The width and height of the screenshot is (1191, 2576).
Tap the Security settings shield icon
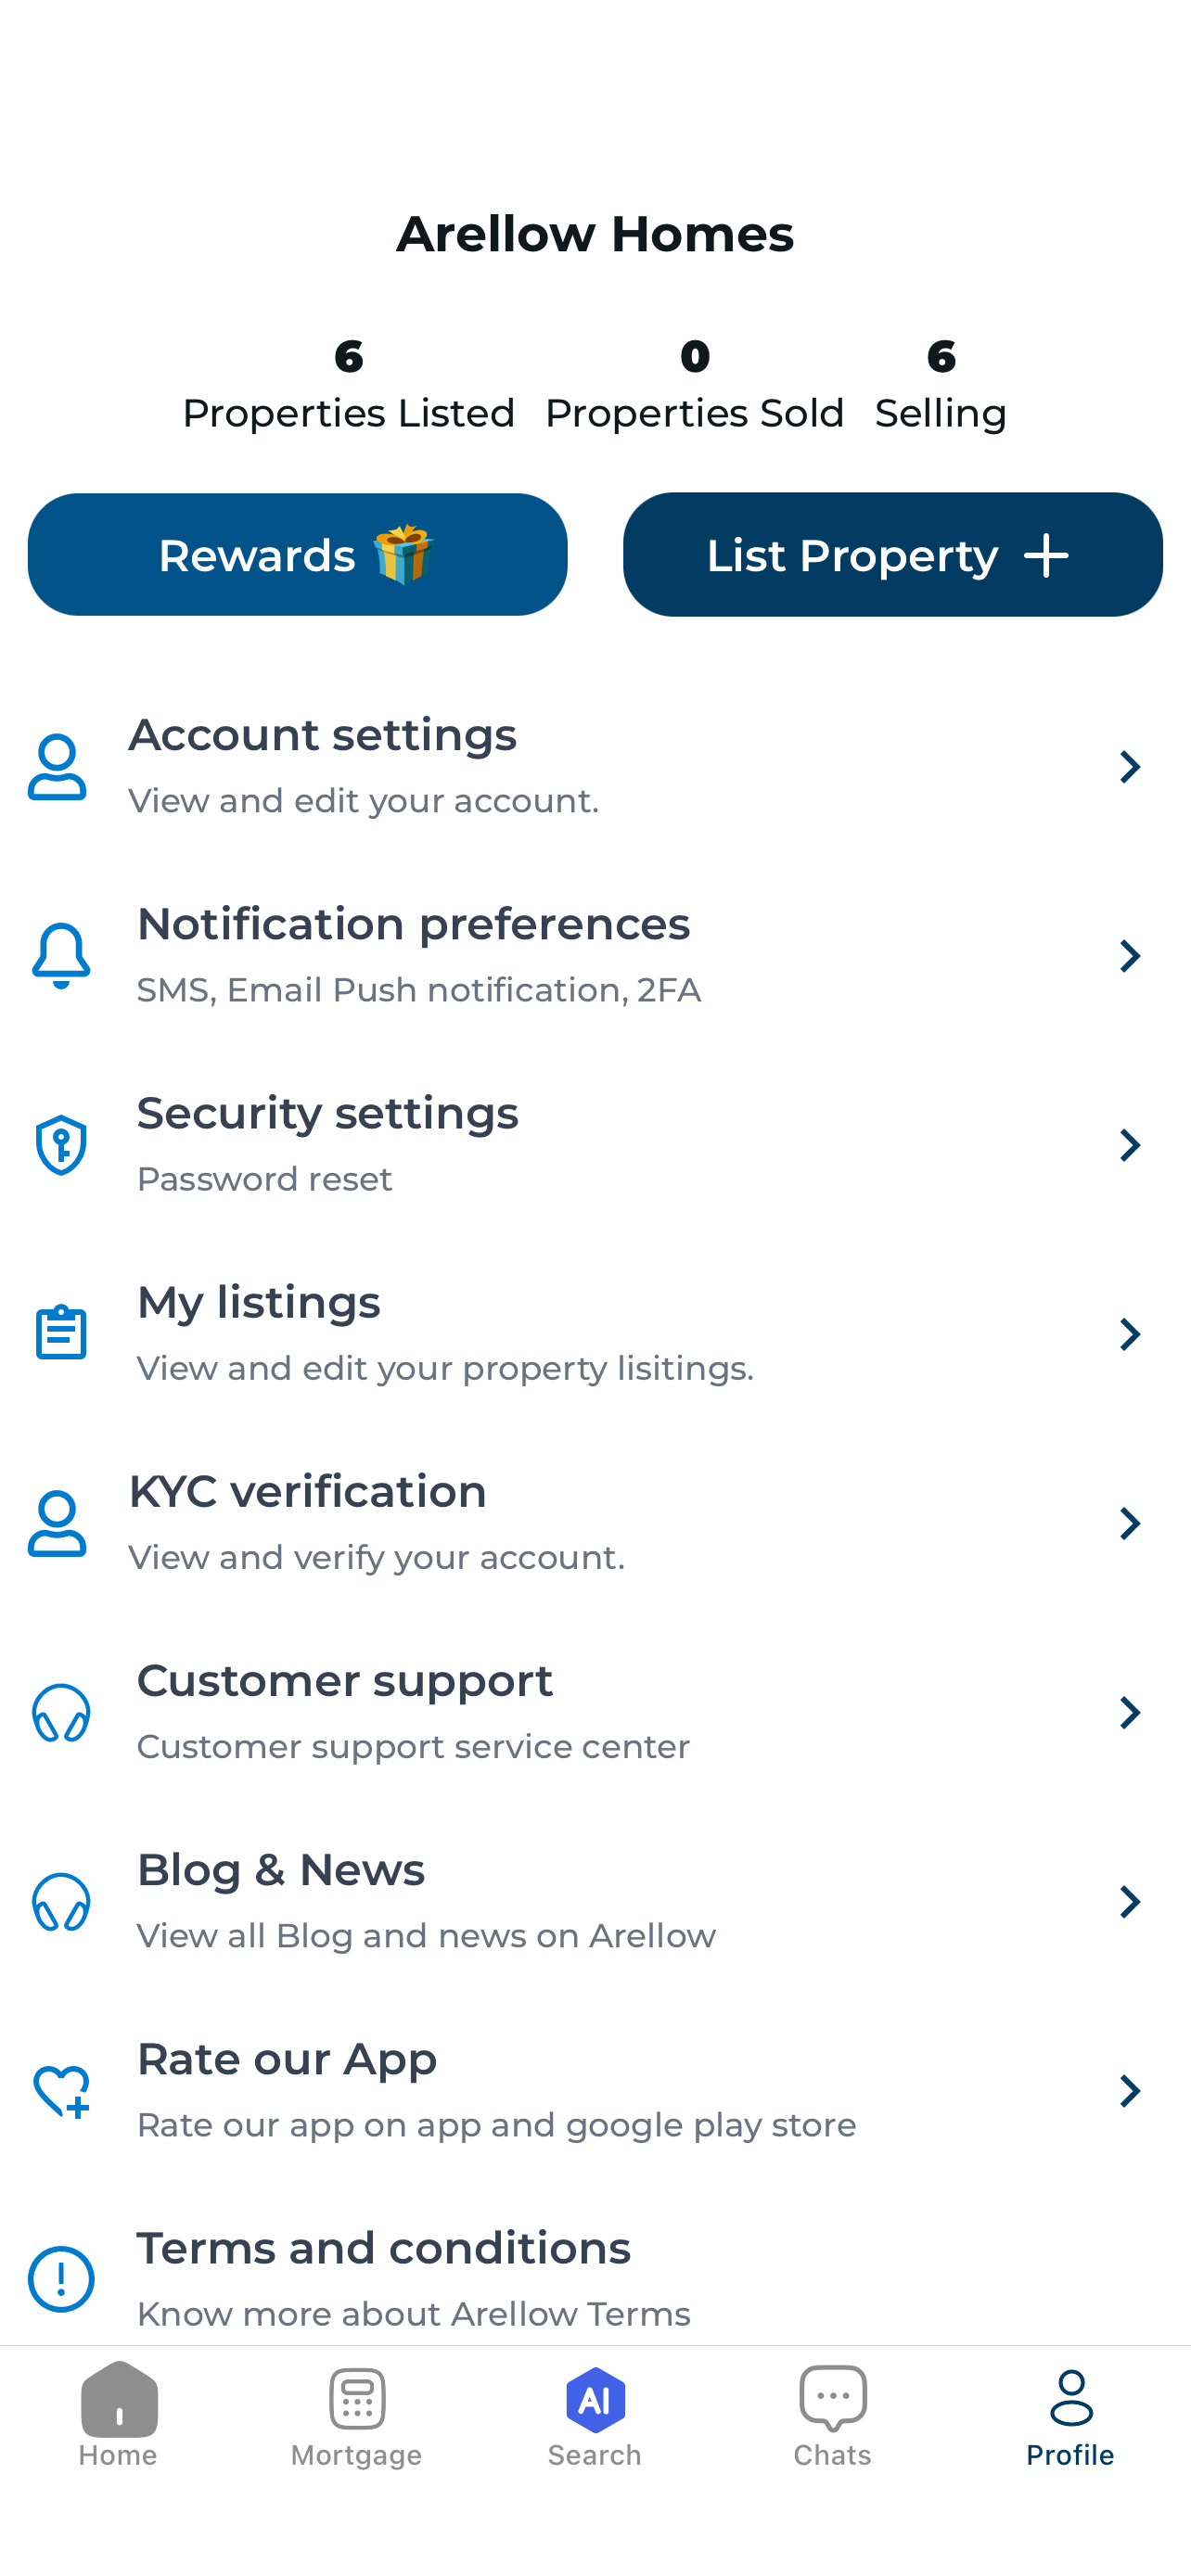(x=61, y=1145)
